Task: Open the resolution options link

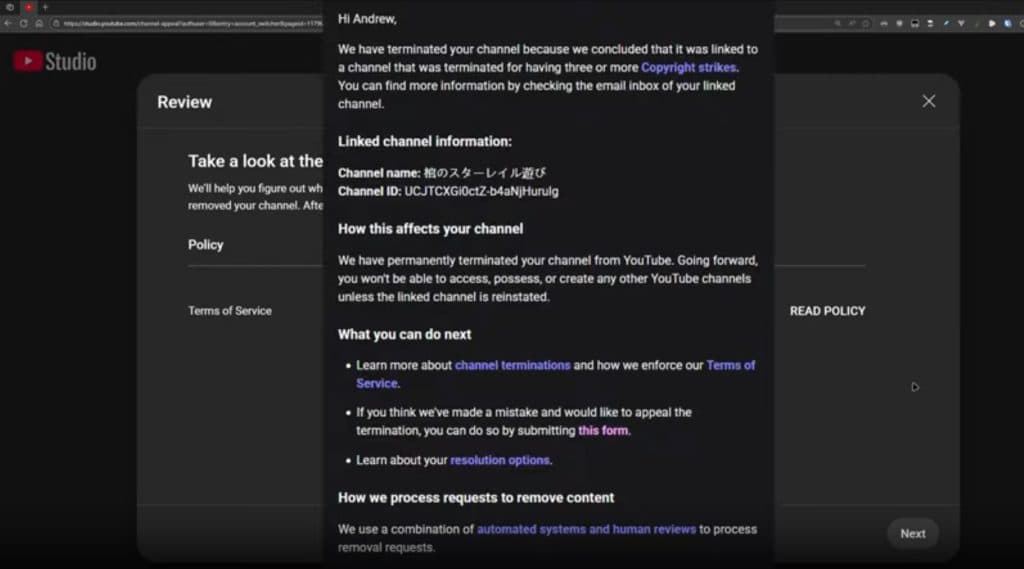Action: click(x=499, y=460)
